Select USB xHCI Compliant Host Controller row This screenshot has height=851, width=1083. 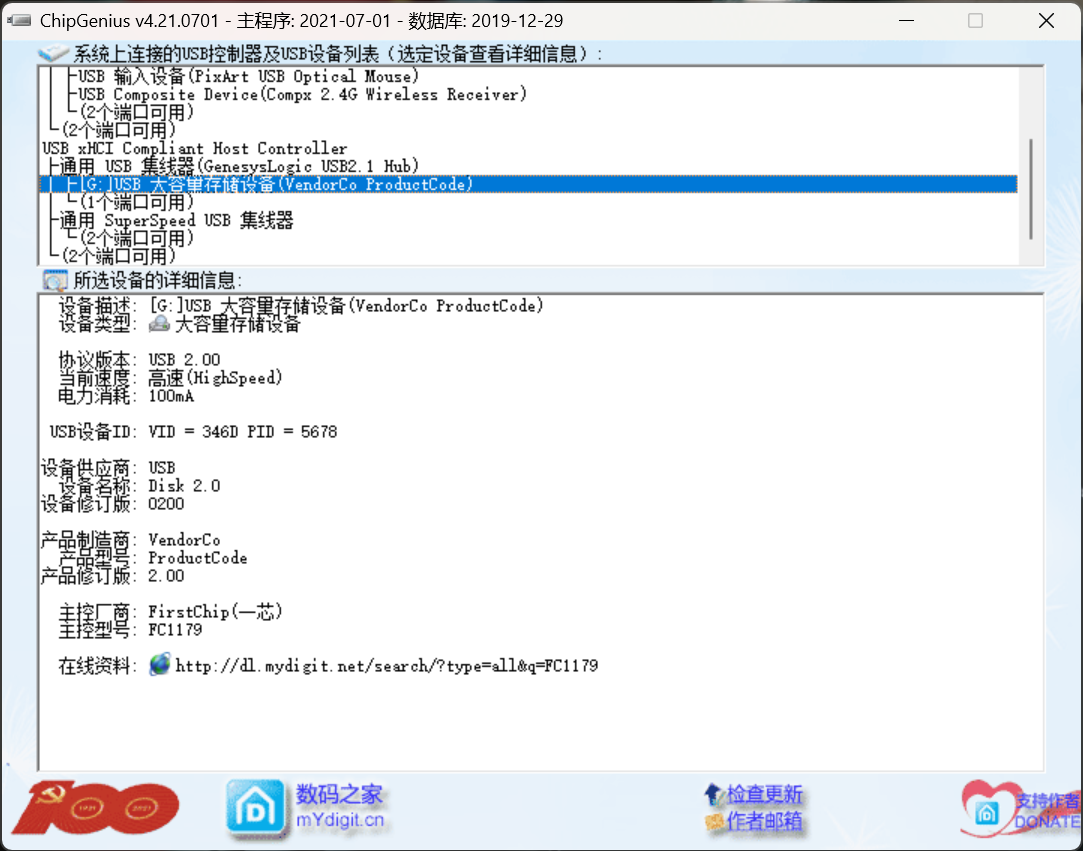click(x=195, y=149)
